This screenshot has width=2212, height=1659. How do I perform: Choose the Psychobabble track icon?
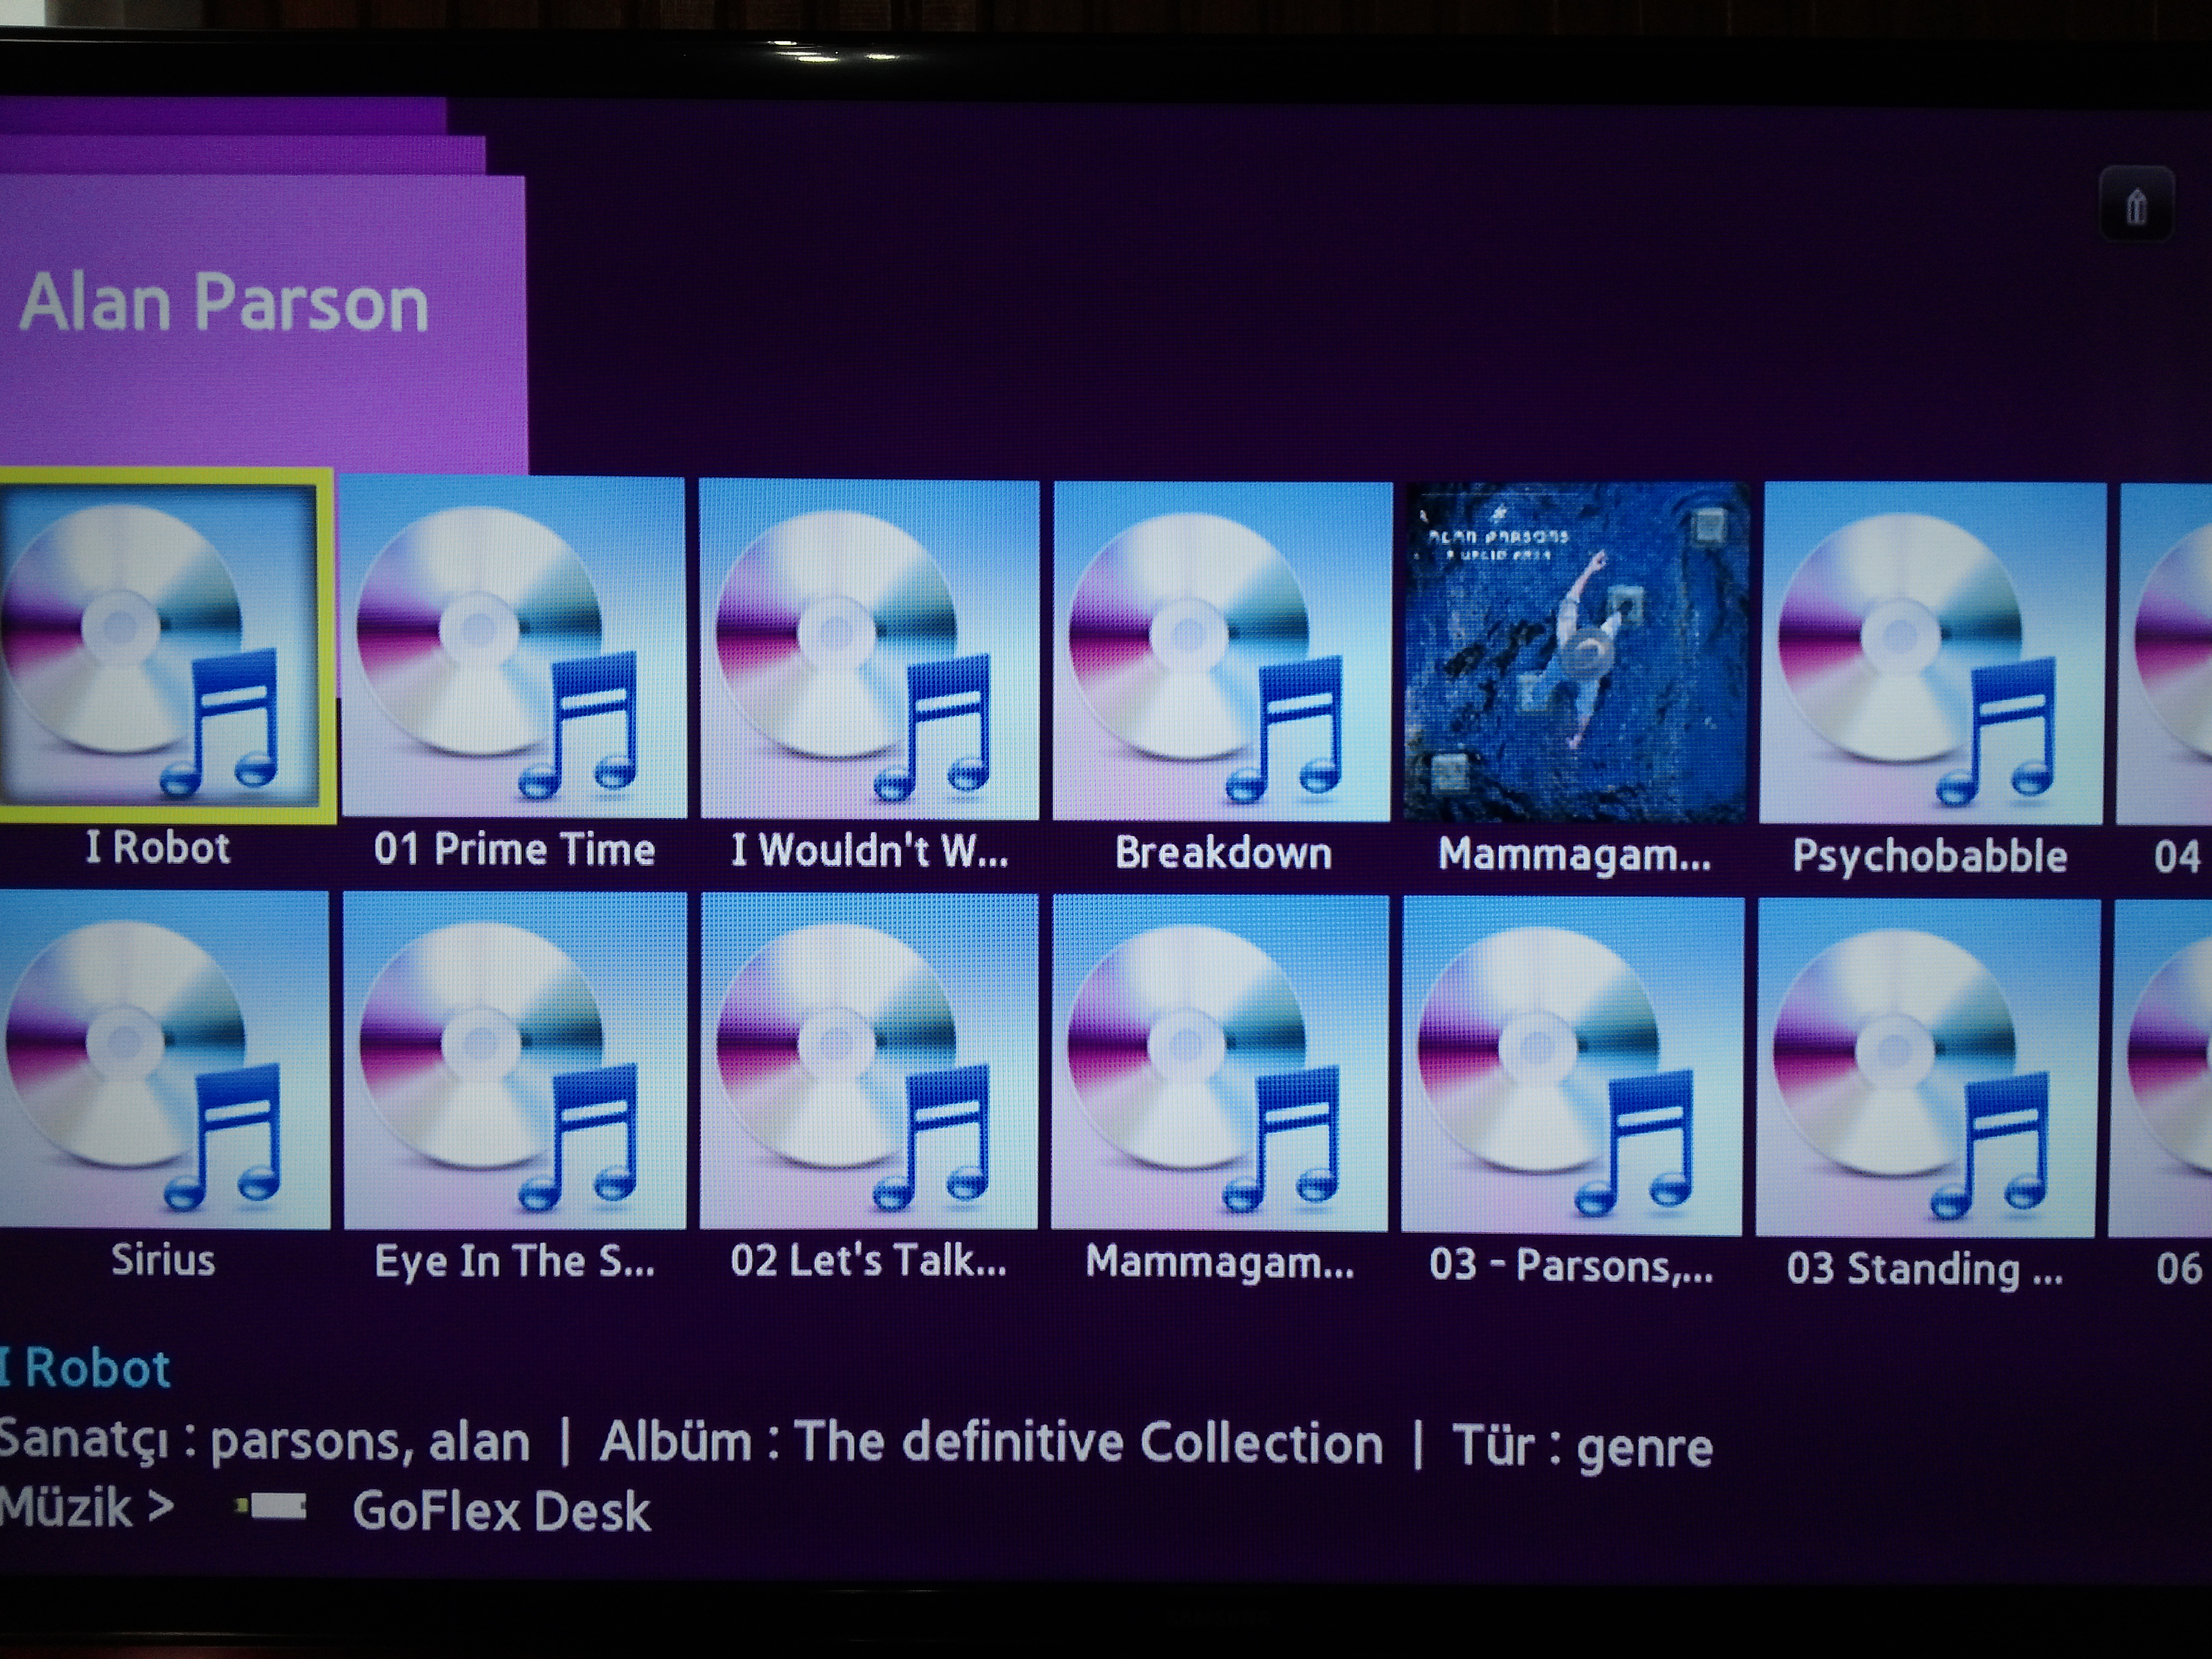click(x=1932, y=654)
